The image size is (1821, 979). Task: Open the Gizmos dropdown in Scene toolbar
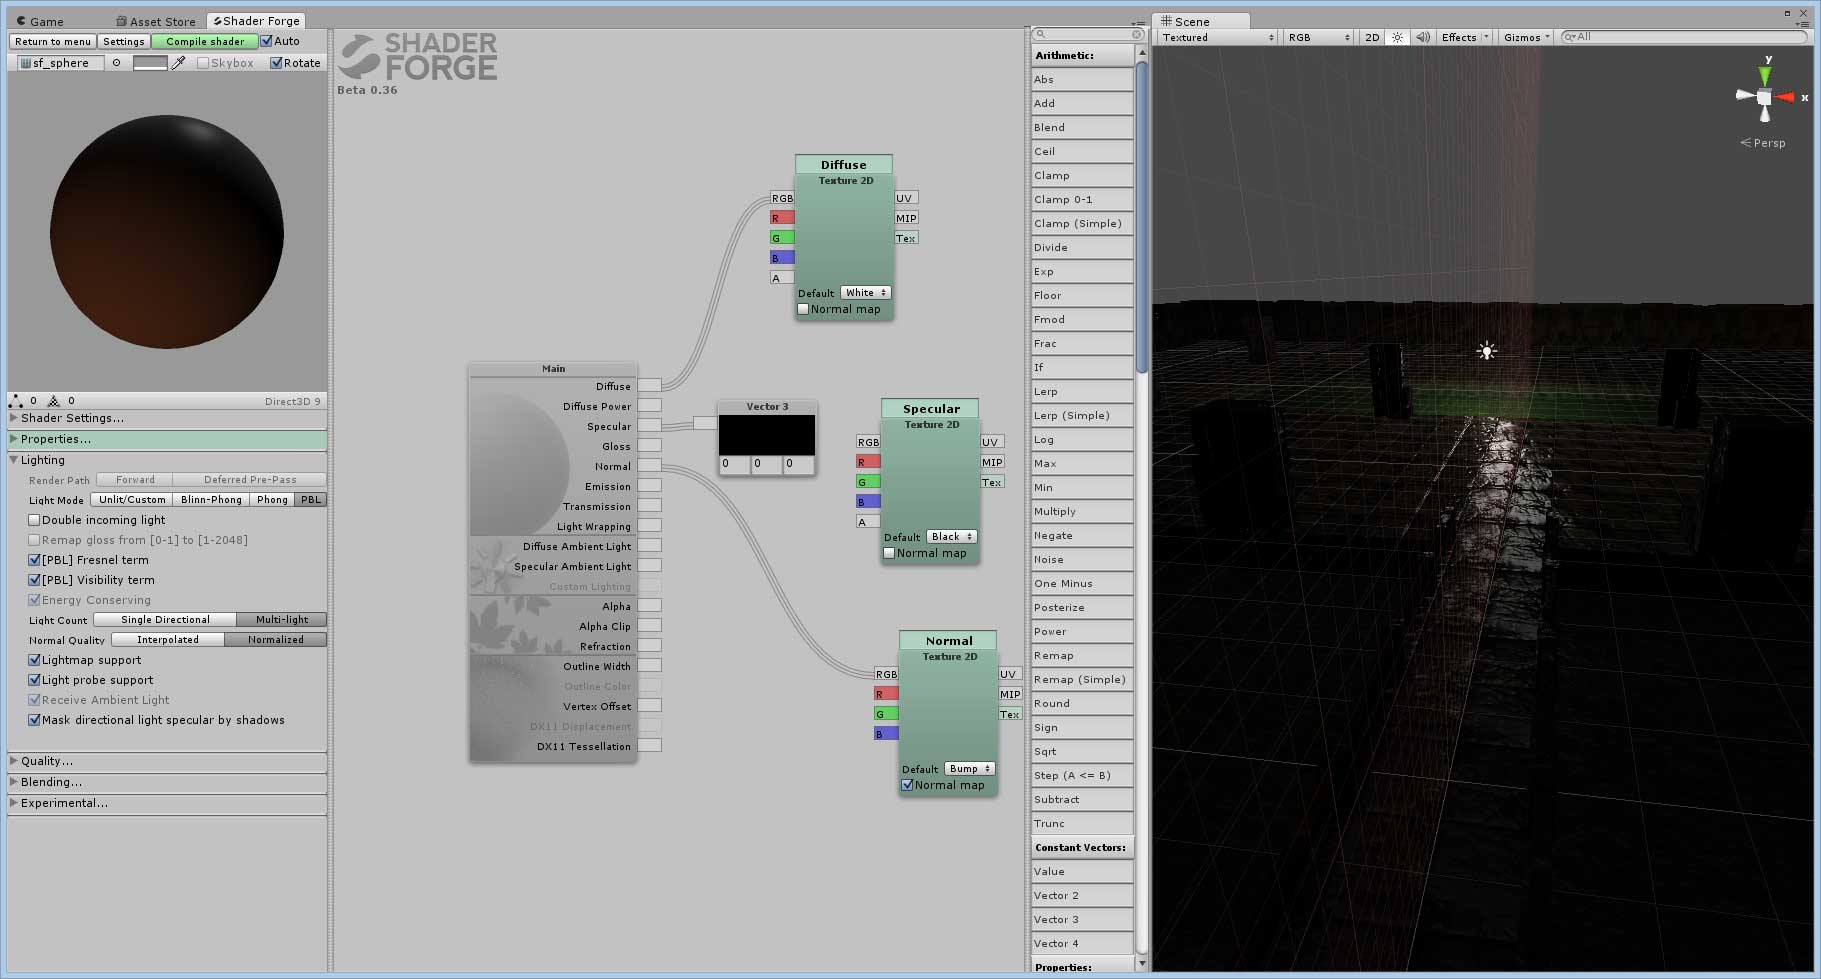[x=1526, y=37]
